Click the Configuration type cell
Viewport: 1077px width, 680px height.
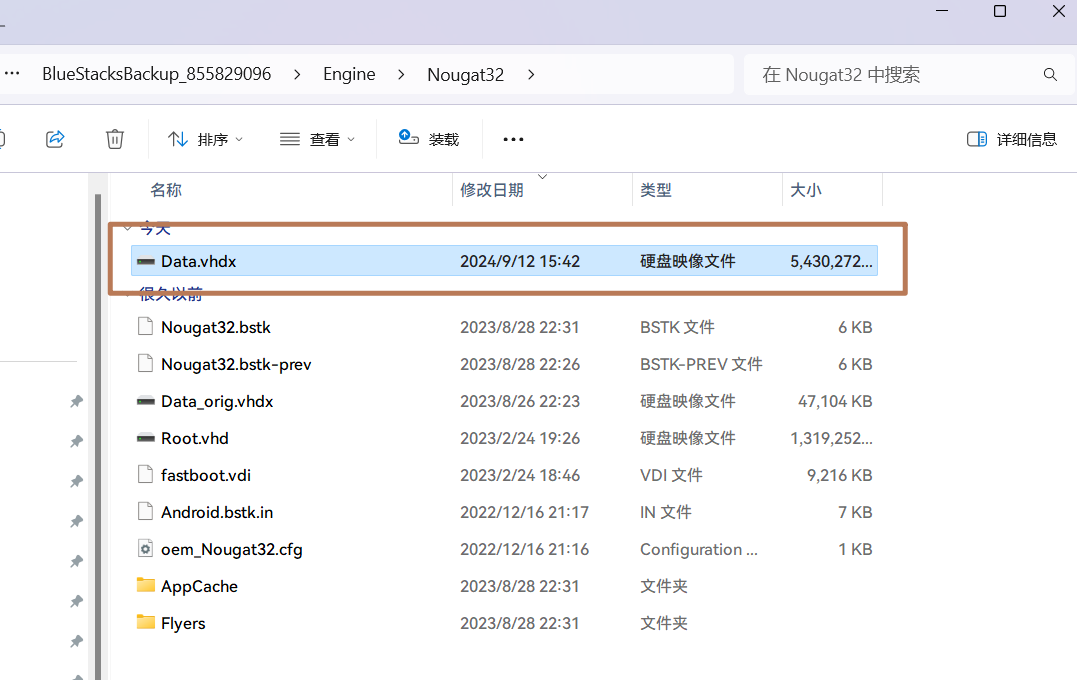pos(699,549)
